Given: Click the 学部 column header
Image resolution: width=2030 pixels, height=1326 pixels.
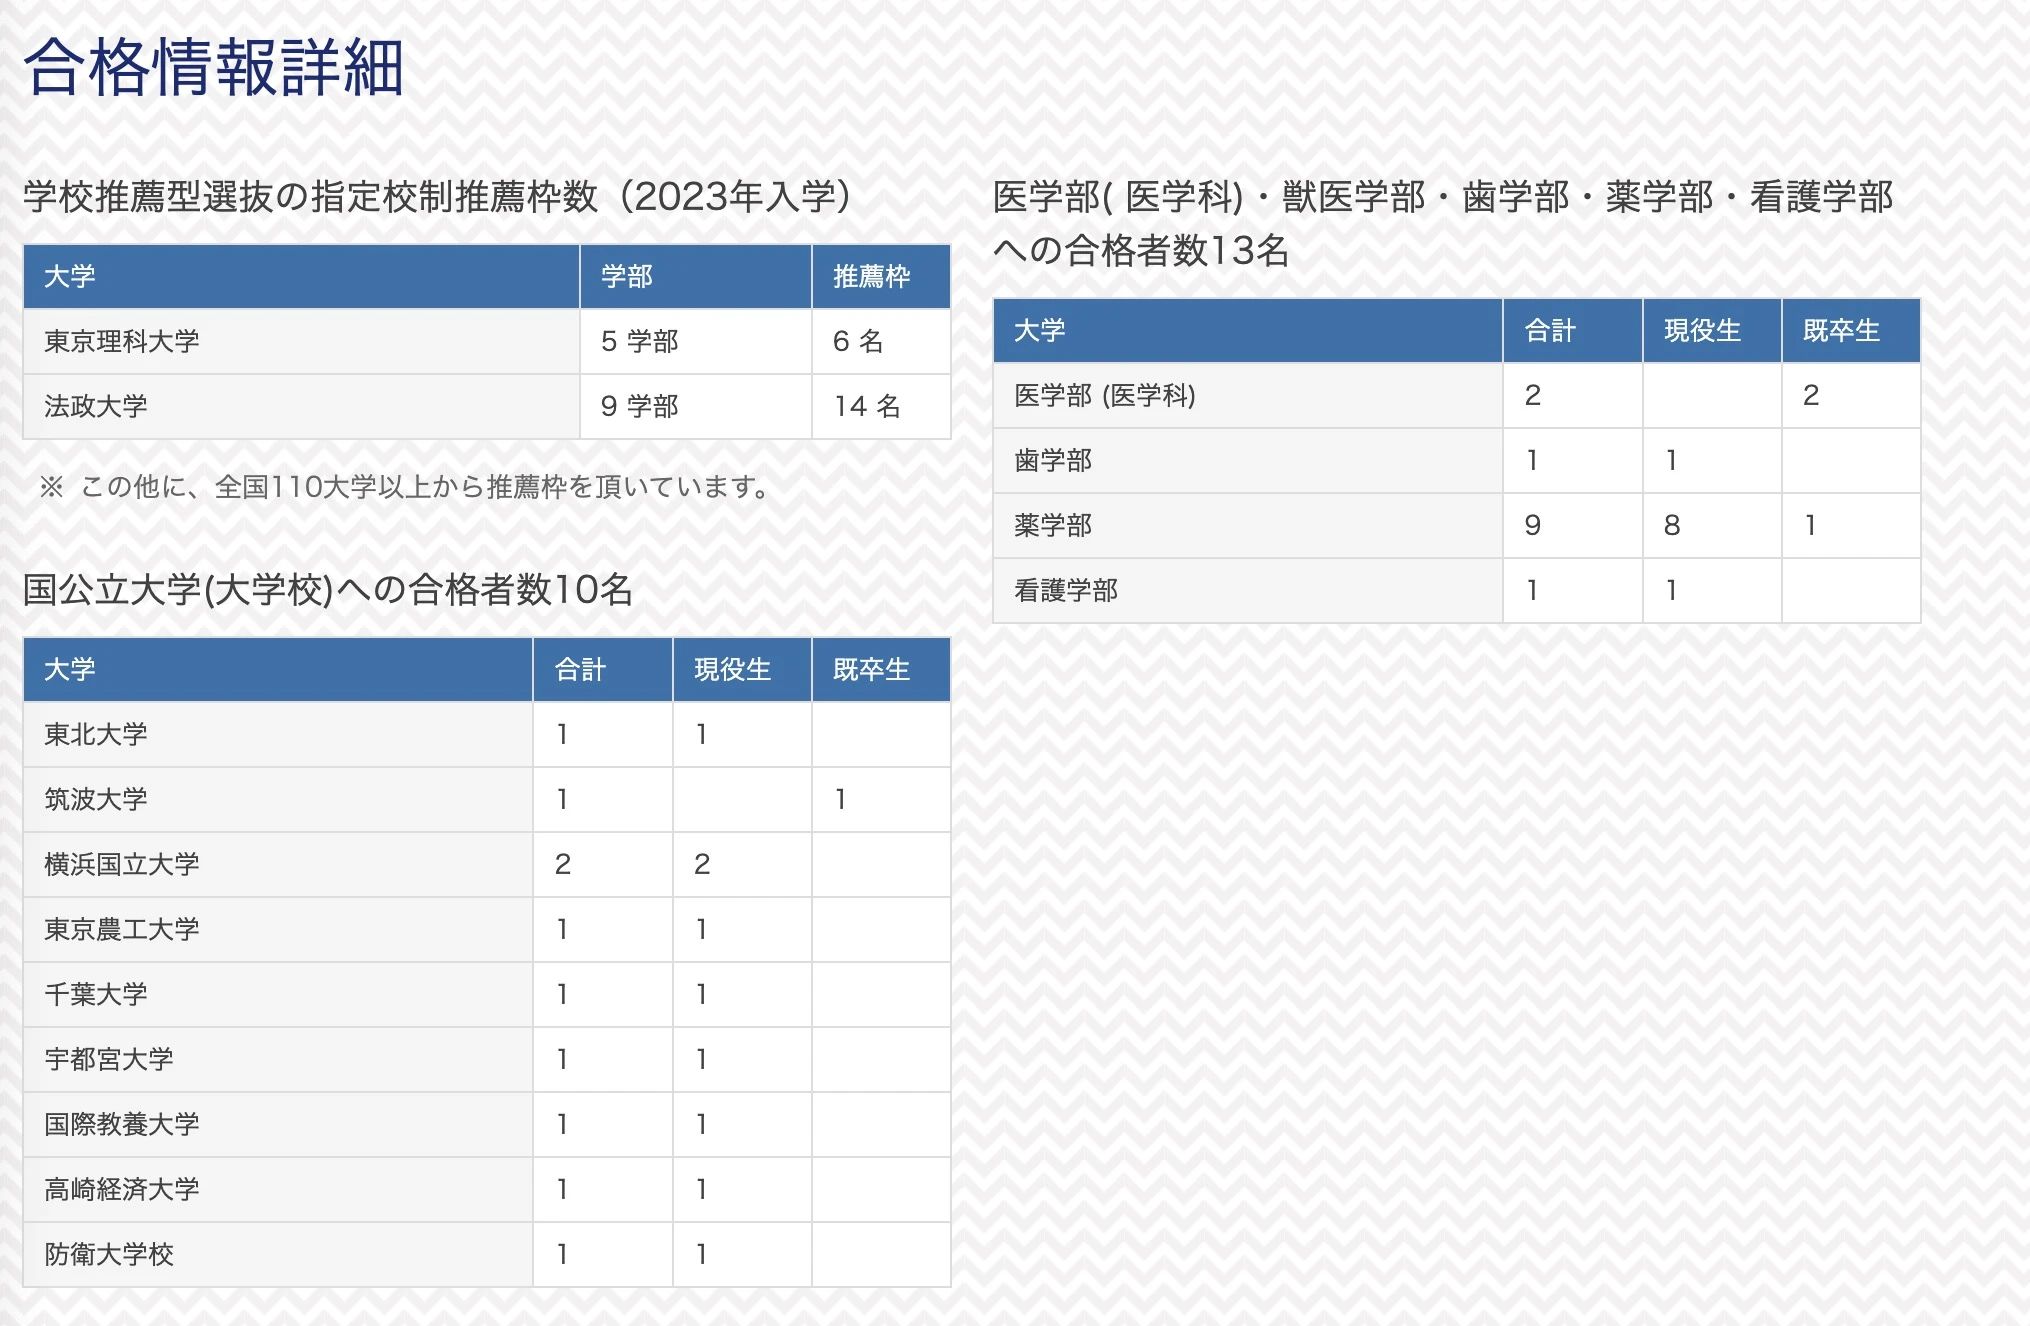Looking at the screenshot, I should (626, 277).
